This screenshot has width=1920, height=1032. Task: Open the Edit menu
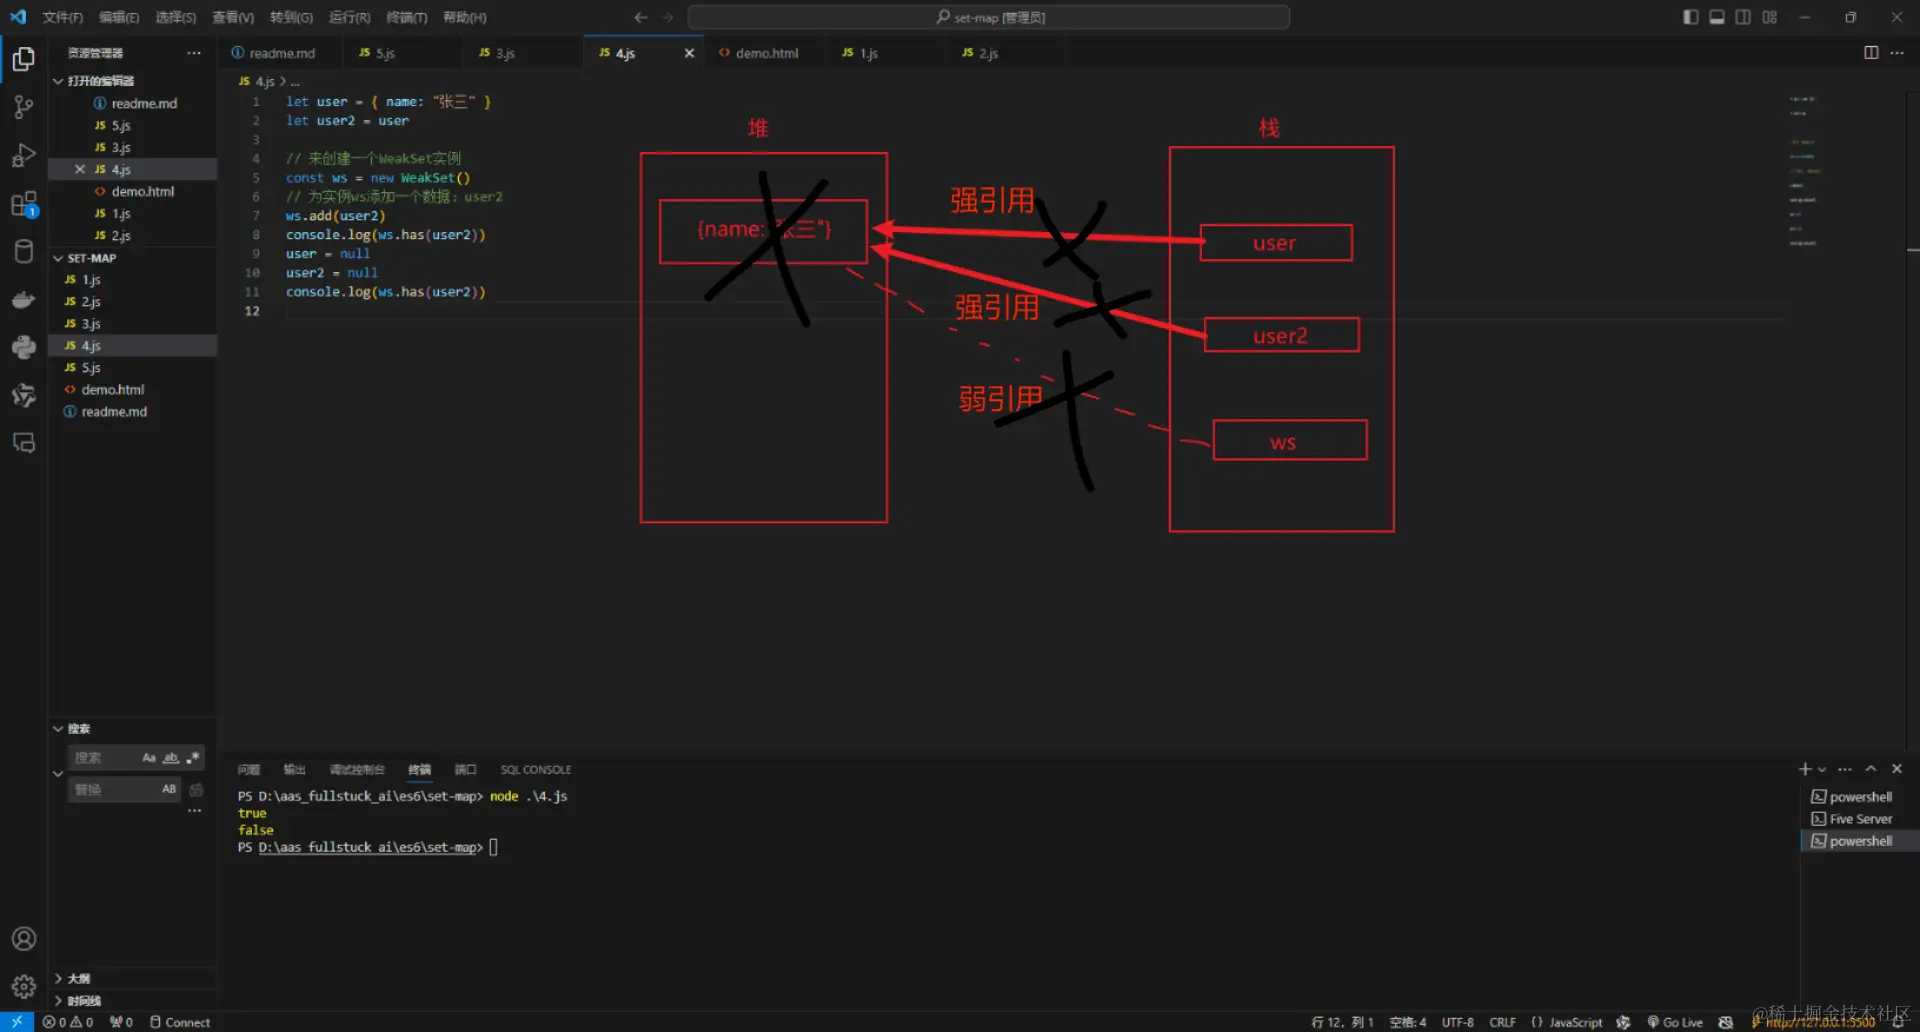(119, 17)
